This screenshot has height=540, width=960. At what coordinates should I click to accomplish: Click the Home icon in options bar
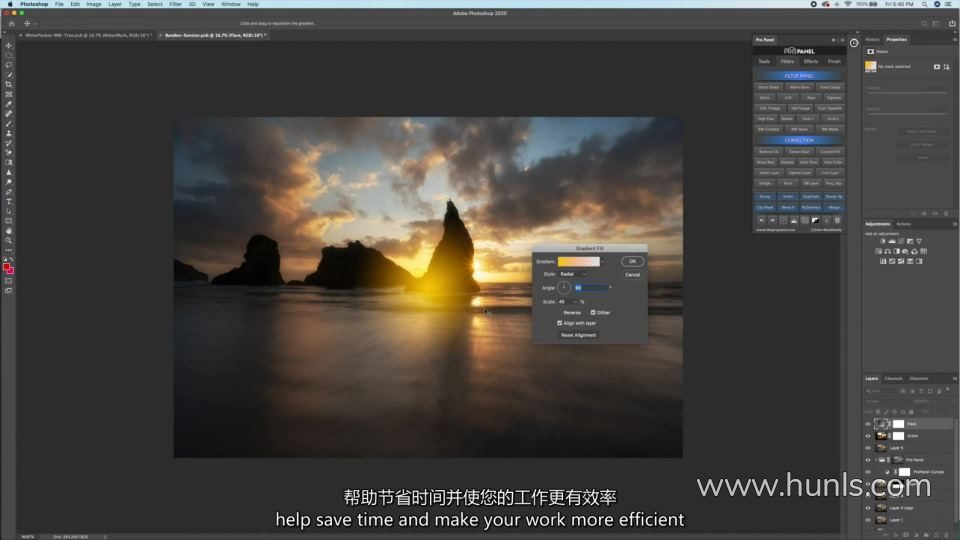click(12, 23)
